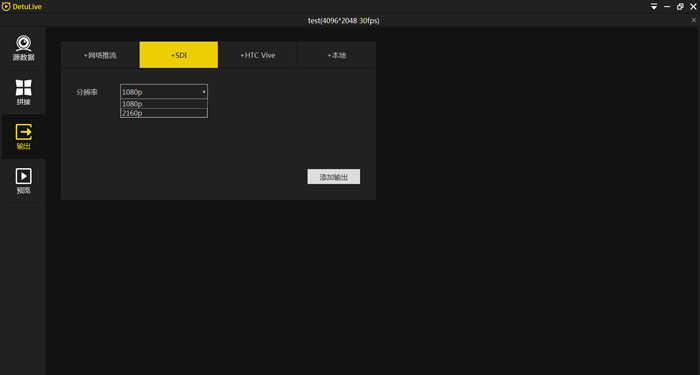The image size is (700, 375).
Task: Switch to the +HTC Vive tab
Action: tap(258, 55)
